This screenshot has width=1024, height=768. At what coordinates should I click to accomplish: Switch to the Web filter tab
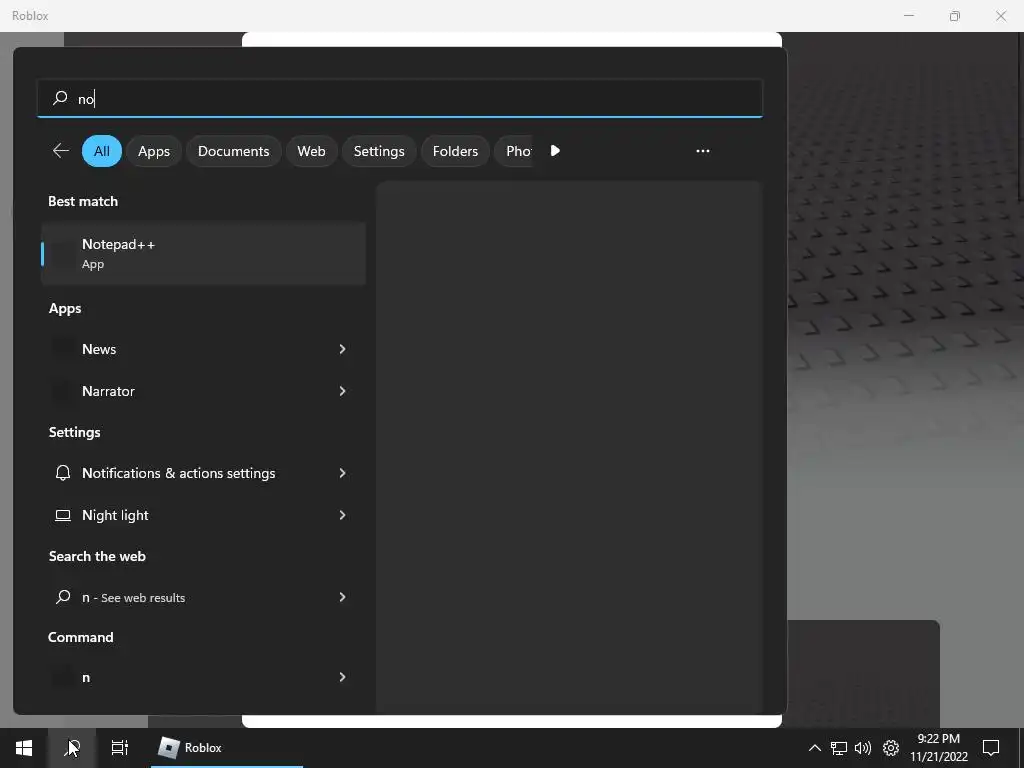312,151
